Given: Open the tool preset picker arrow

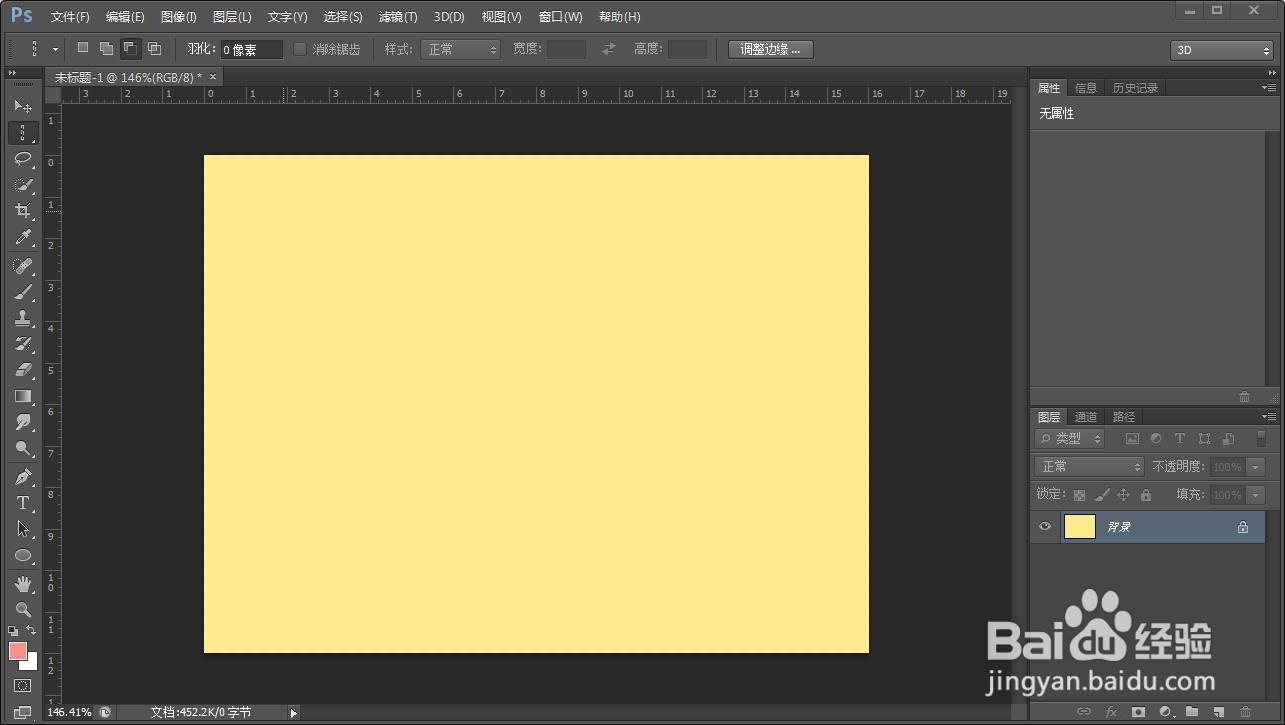Looking at the screenshot, I should tap(55, 49).
